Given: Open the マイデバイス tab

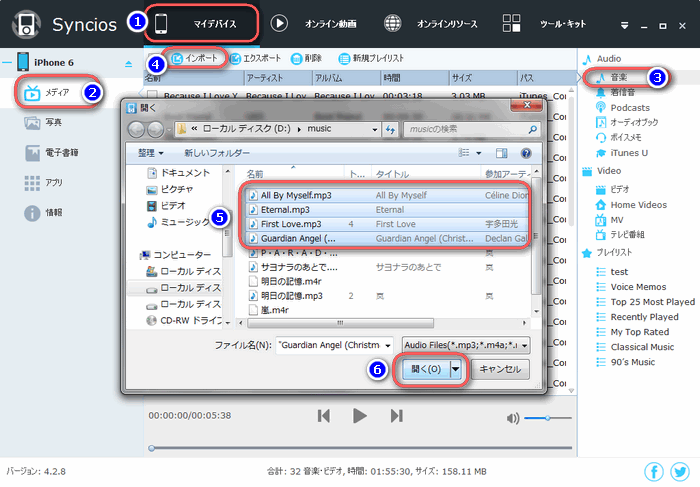Looking at the screenshot, I should (202, 24).
